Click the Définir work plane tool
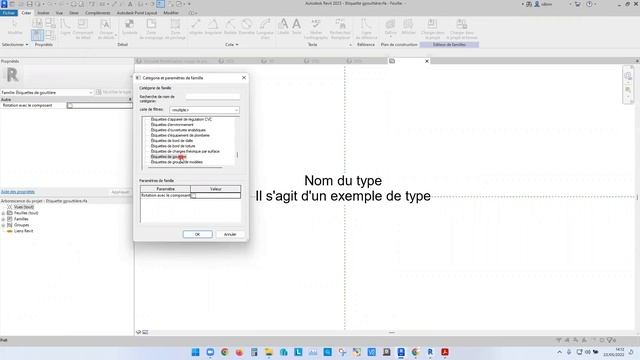This screenshot has width=640, height=360. coord(390,28)
